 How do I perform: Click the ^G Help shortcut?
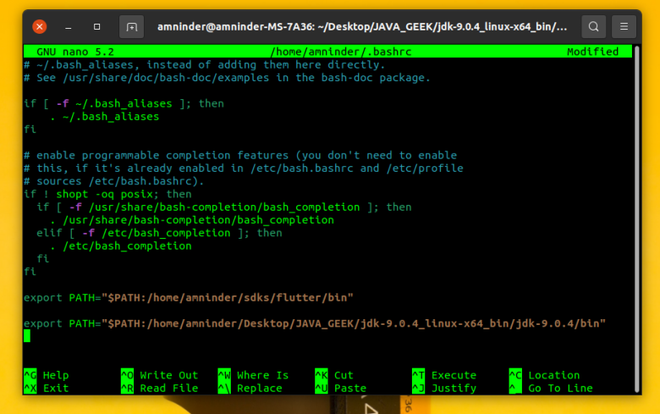(x=46, y=375)
